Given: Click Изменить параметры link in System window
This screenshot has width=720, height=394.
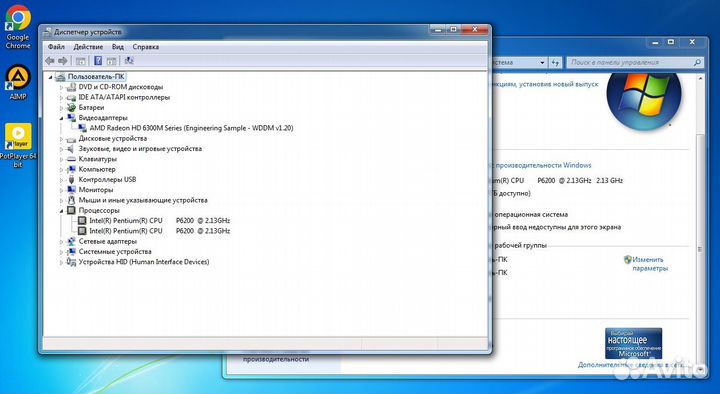Looking at the screenshot, I should click(x=649, y=264).
